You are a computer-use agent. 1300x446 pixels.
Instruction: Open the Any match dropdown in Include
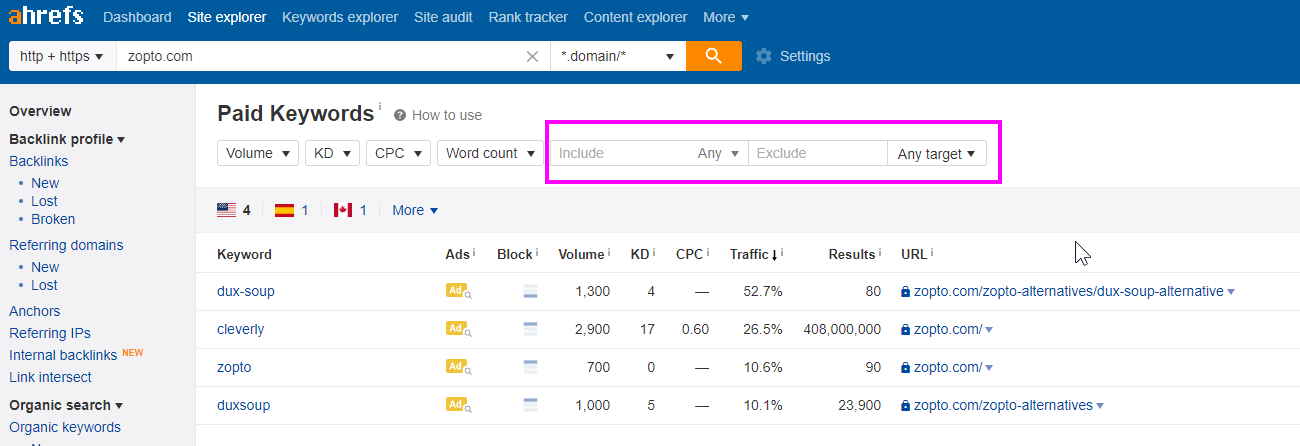[719, 153]
